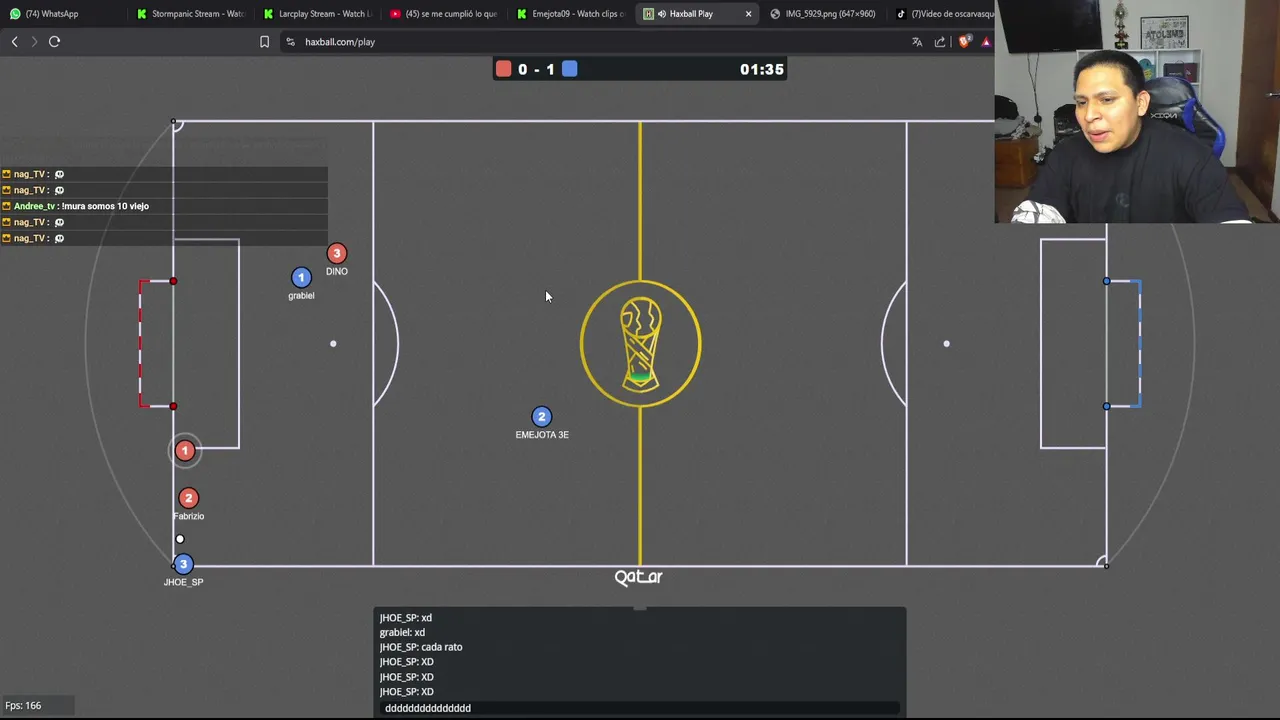Viewport: 1280px width, 720px height.
Task: Open the translate page icon
Action: (x=917, y=42)
